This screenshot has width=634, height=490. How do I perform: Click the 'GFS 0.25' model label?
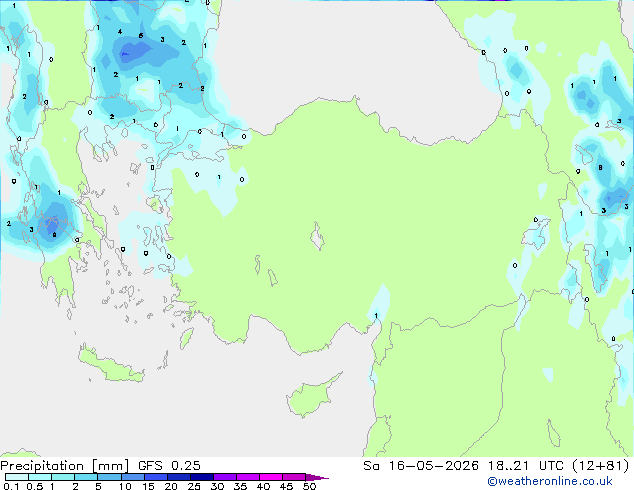(x=169, y=466)
